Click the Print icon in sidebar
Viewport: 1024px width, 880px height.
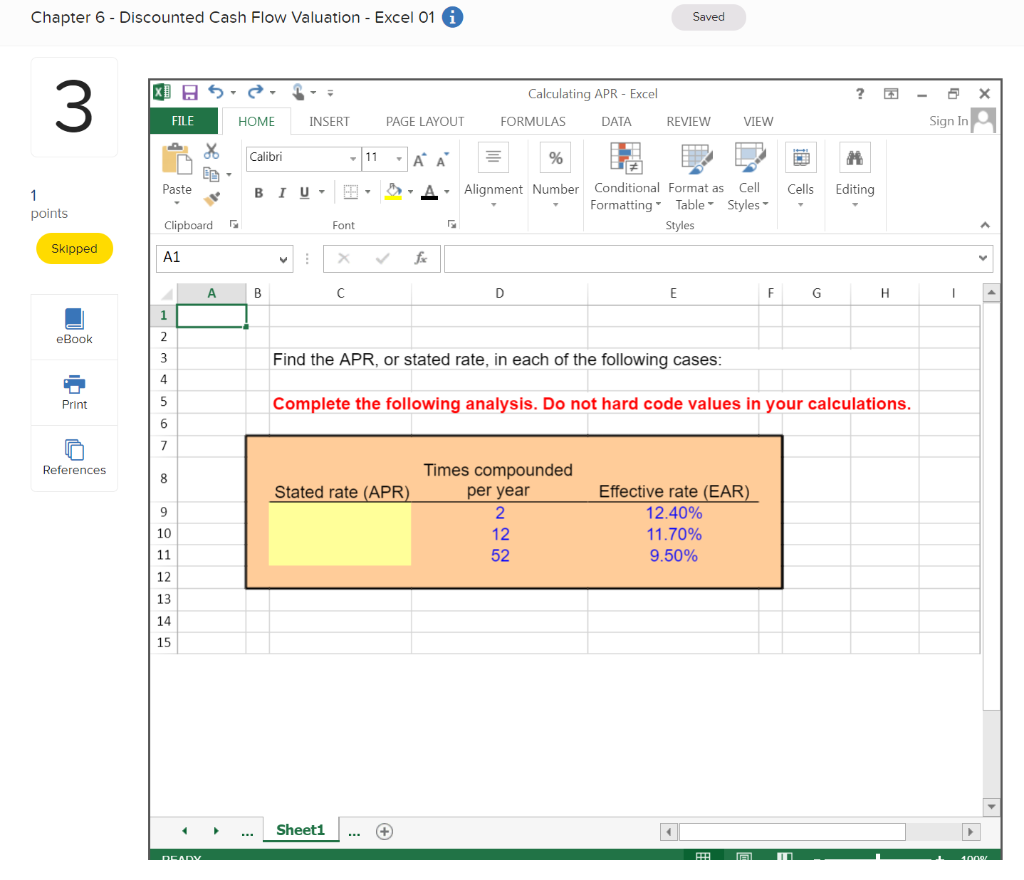[x=74, y=384]
